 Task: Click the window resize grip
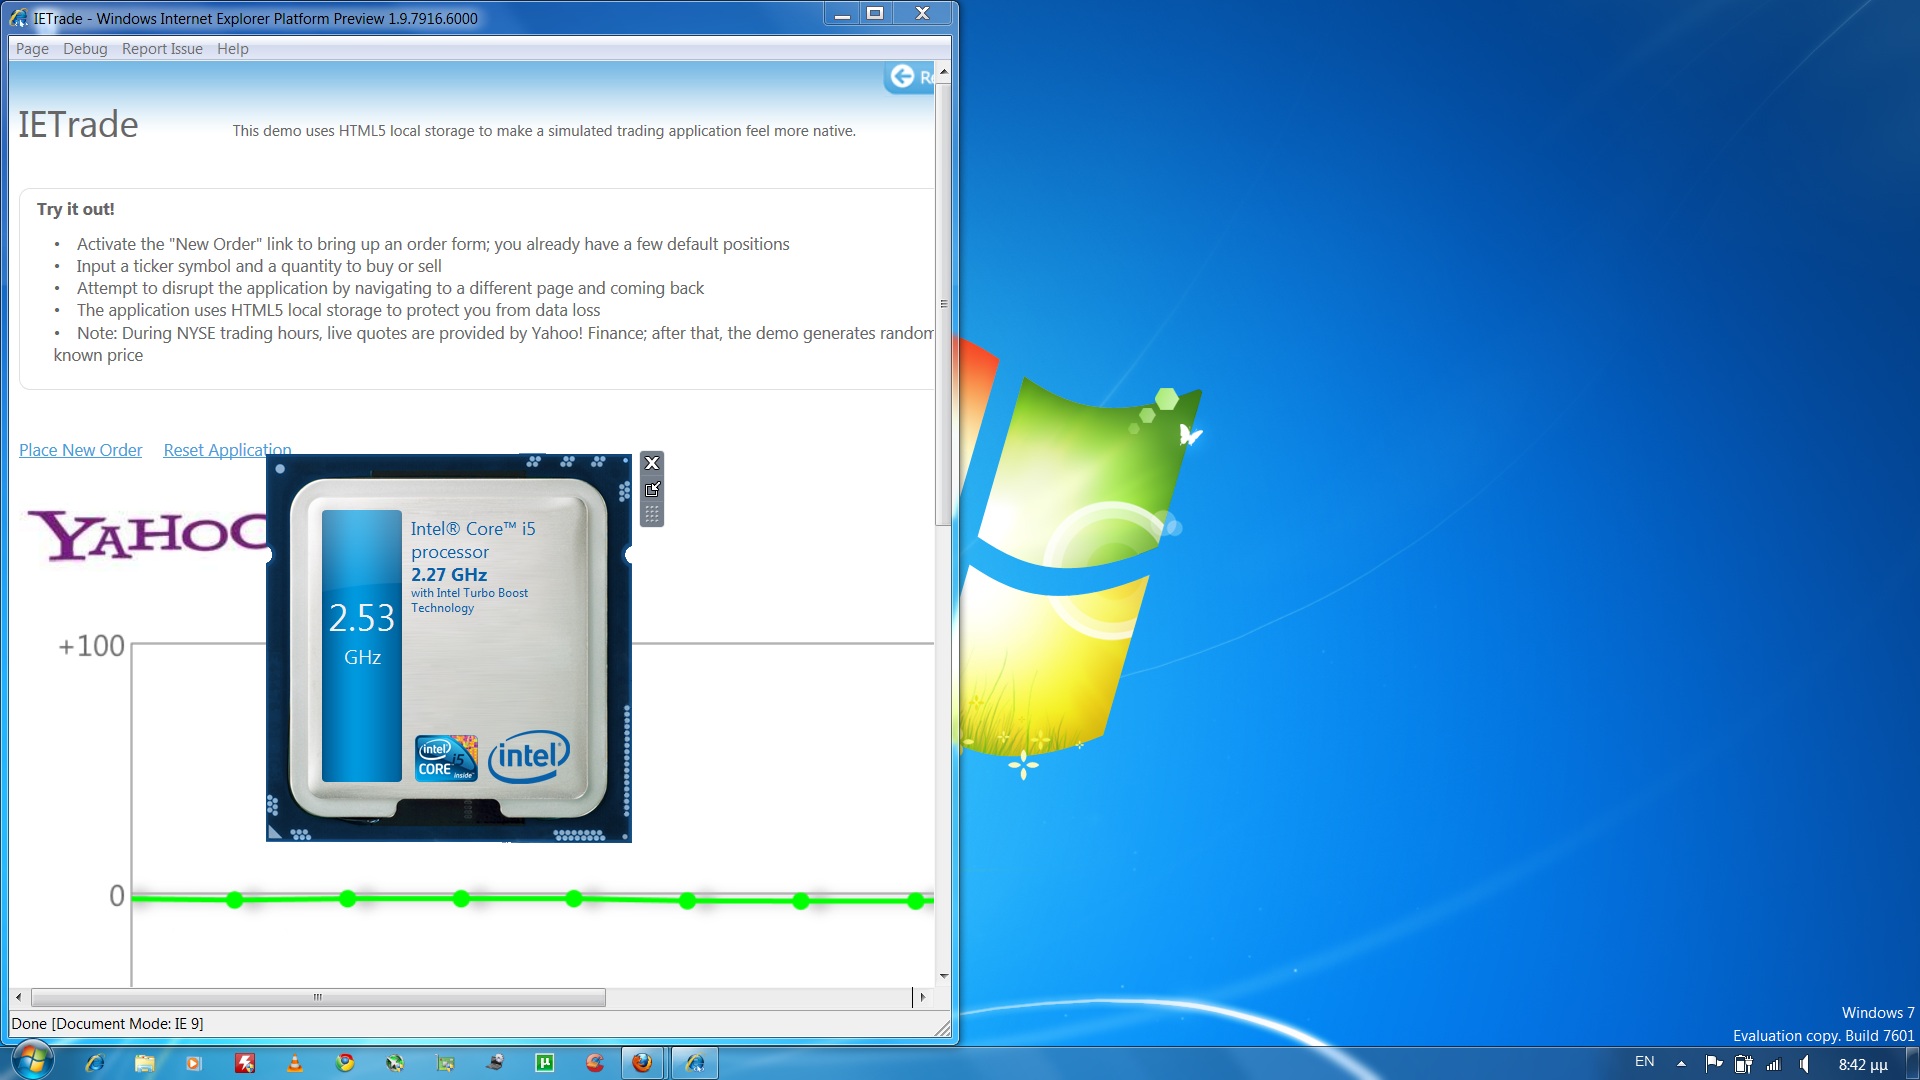[943, 1027]
